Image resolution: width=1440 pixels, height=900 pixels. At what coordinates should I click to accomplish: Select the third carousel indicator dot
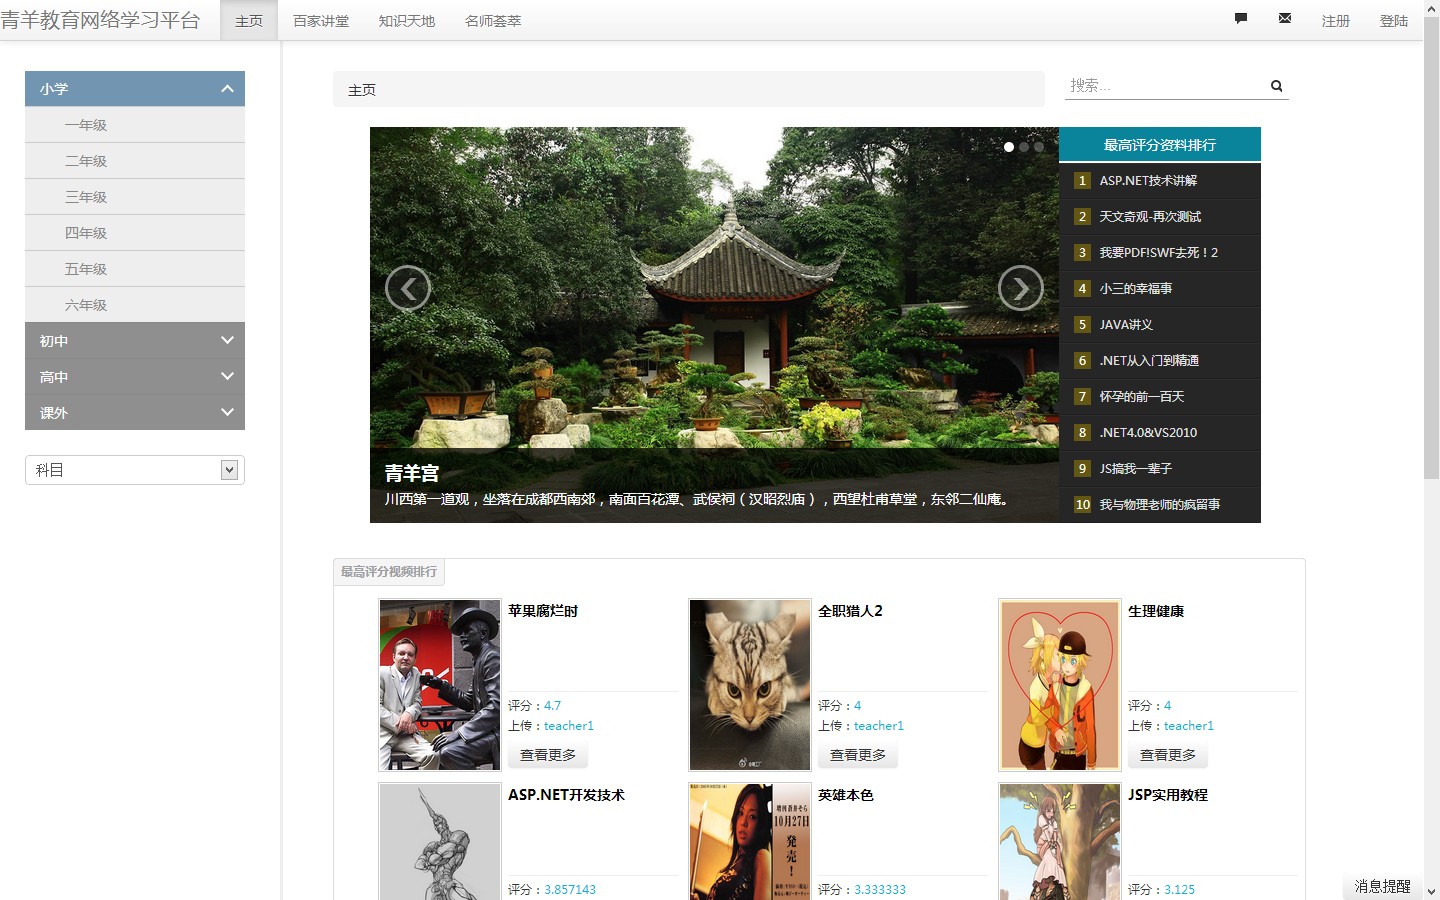tap(1039, 147)
